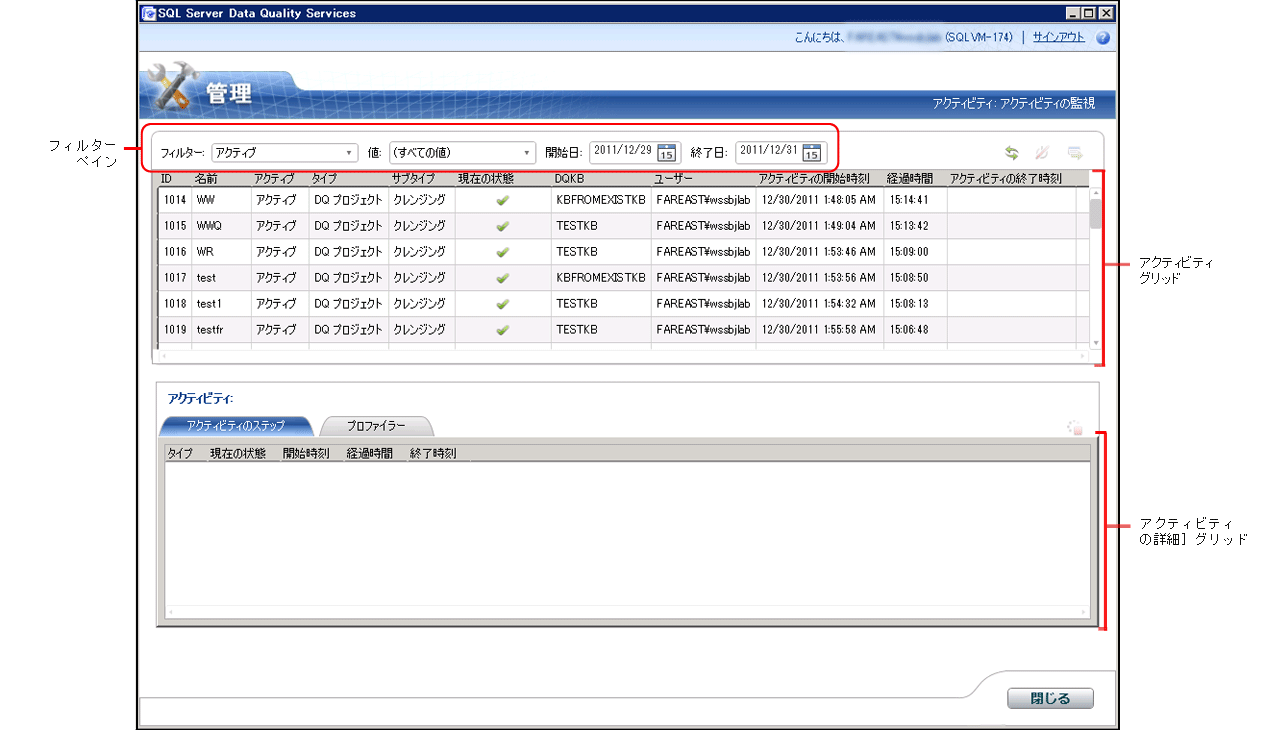
Task: Switch to the プロファイラー tab
Action: point(376,426)
